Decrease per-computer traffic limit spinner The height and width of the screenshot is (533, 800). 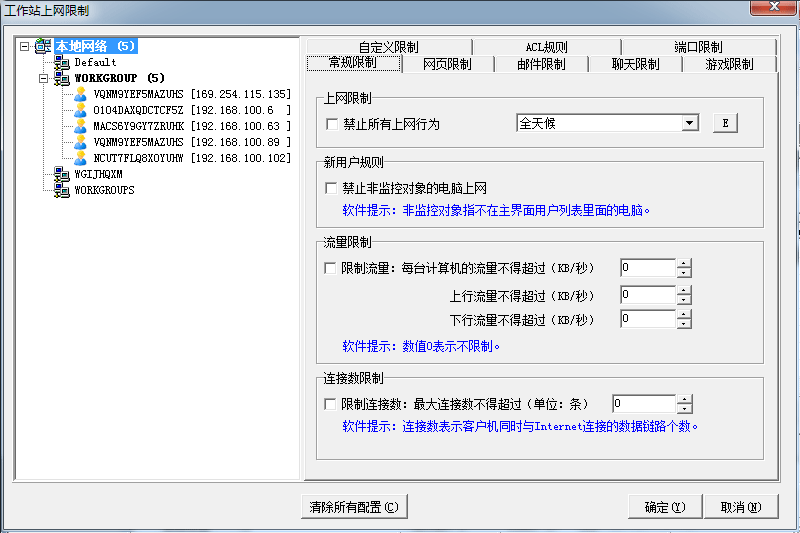pos(684,273)
